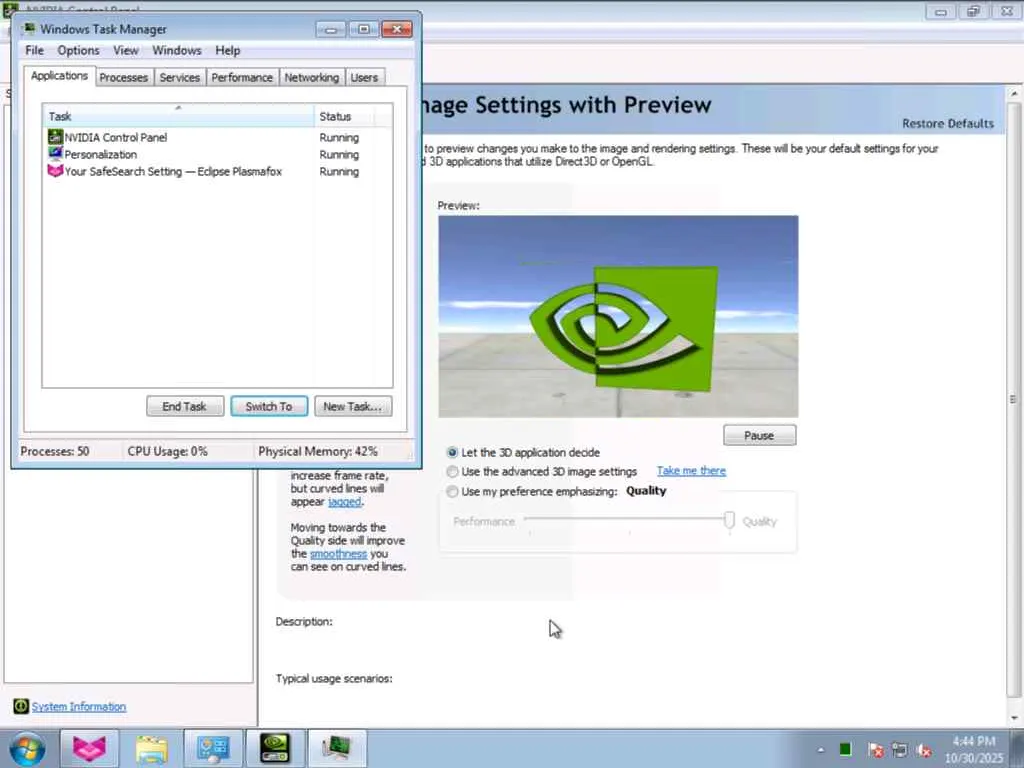The height and width of the screenshot is (768, 1024).
Task: Open the Personalization control panel taskbar icon
Action: (x=213, y=748)
